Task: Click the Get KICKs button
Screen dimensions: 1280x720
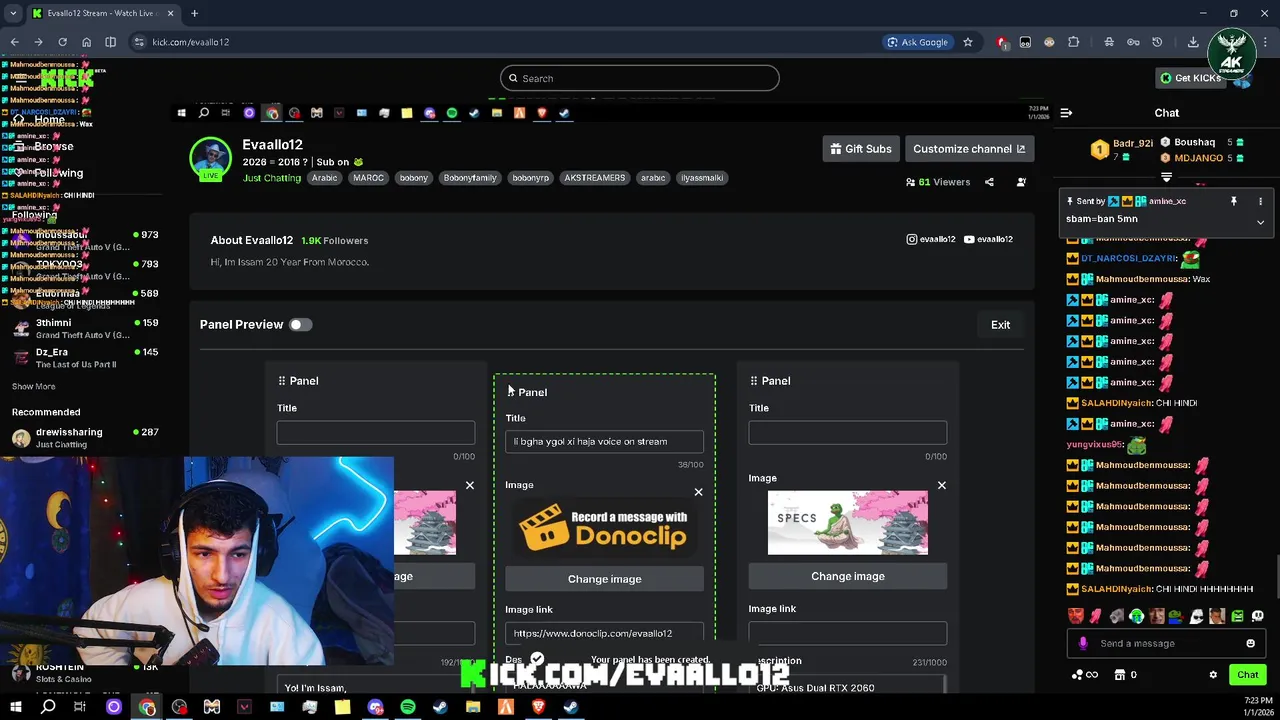Action: point(1191,78)
